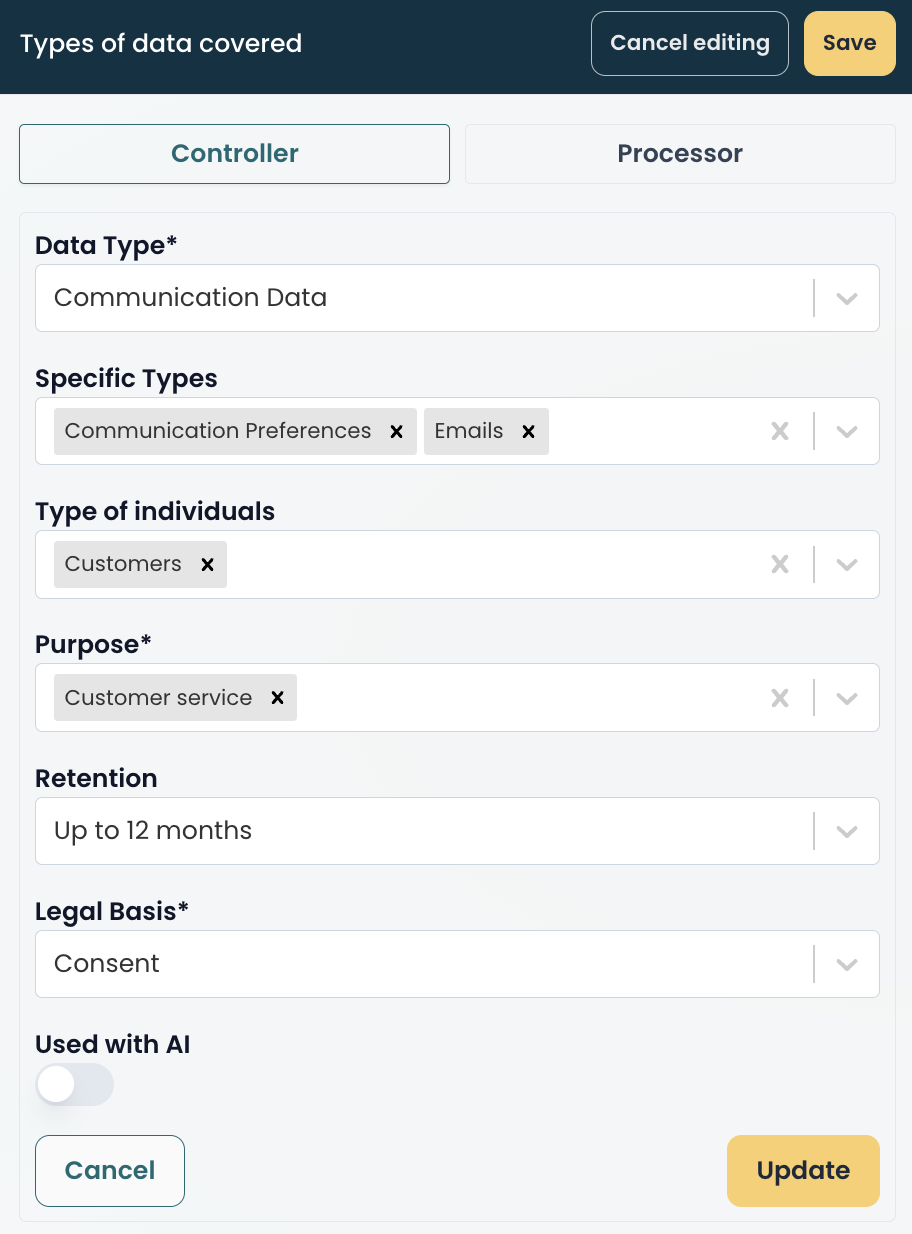Clear the Type of individuals field
This screenshot has width=912, height=1234.
coord(780,564)
